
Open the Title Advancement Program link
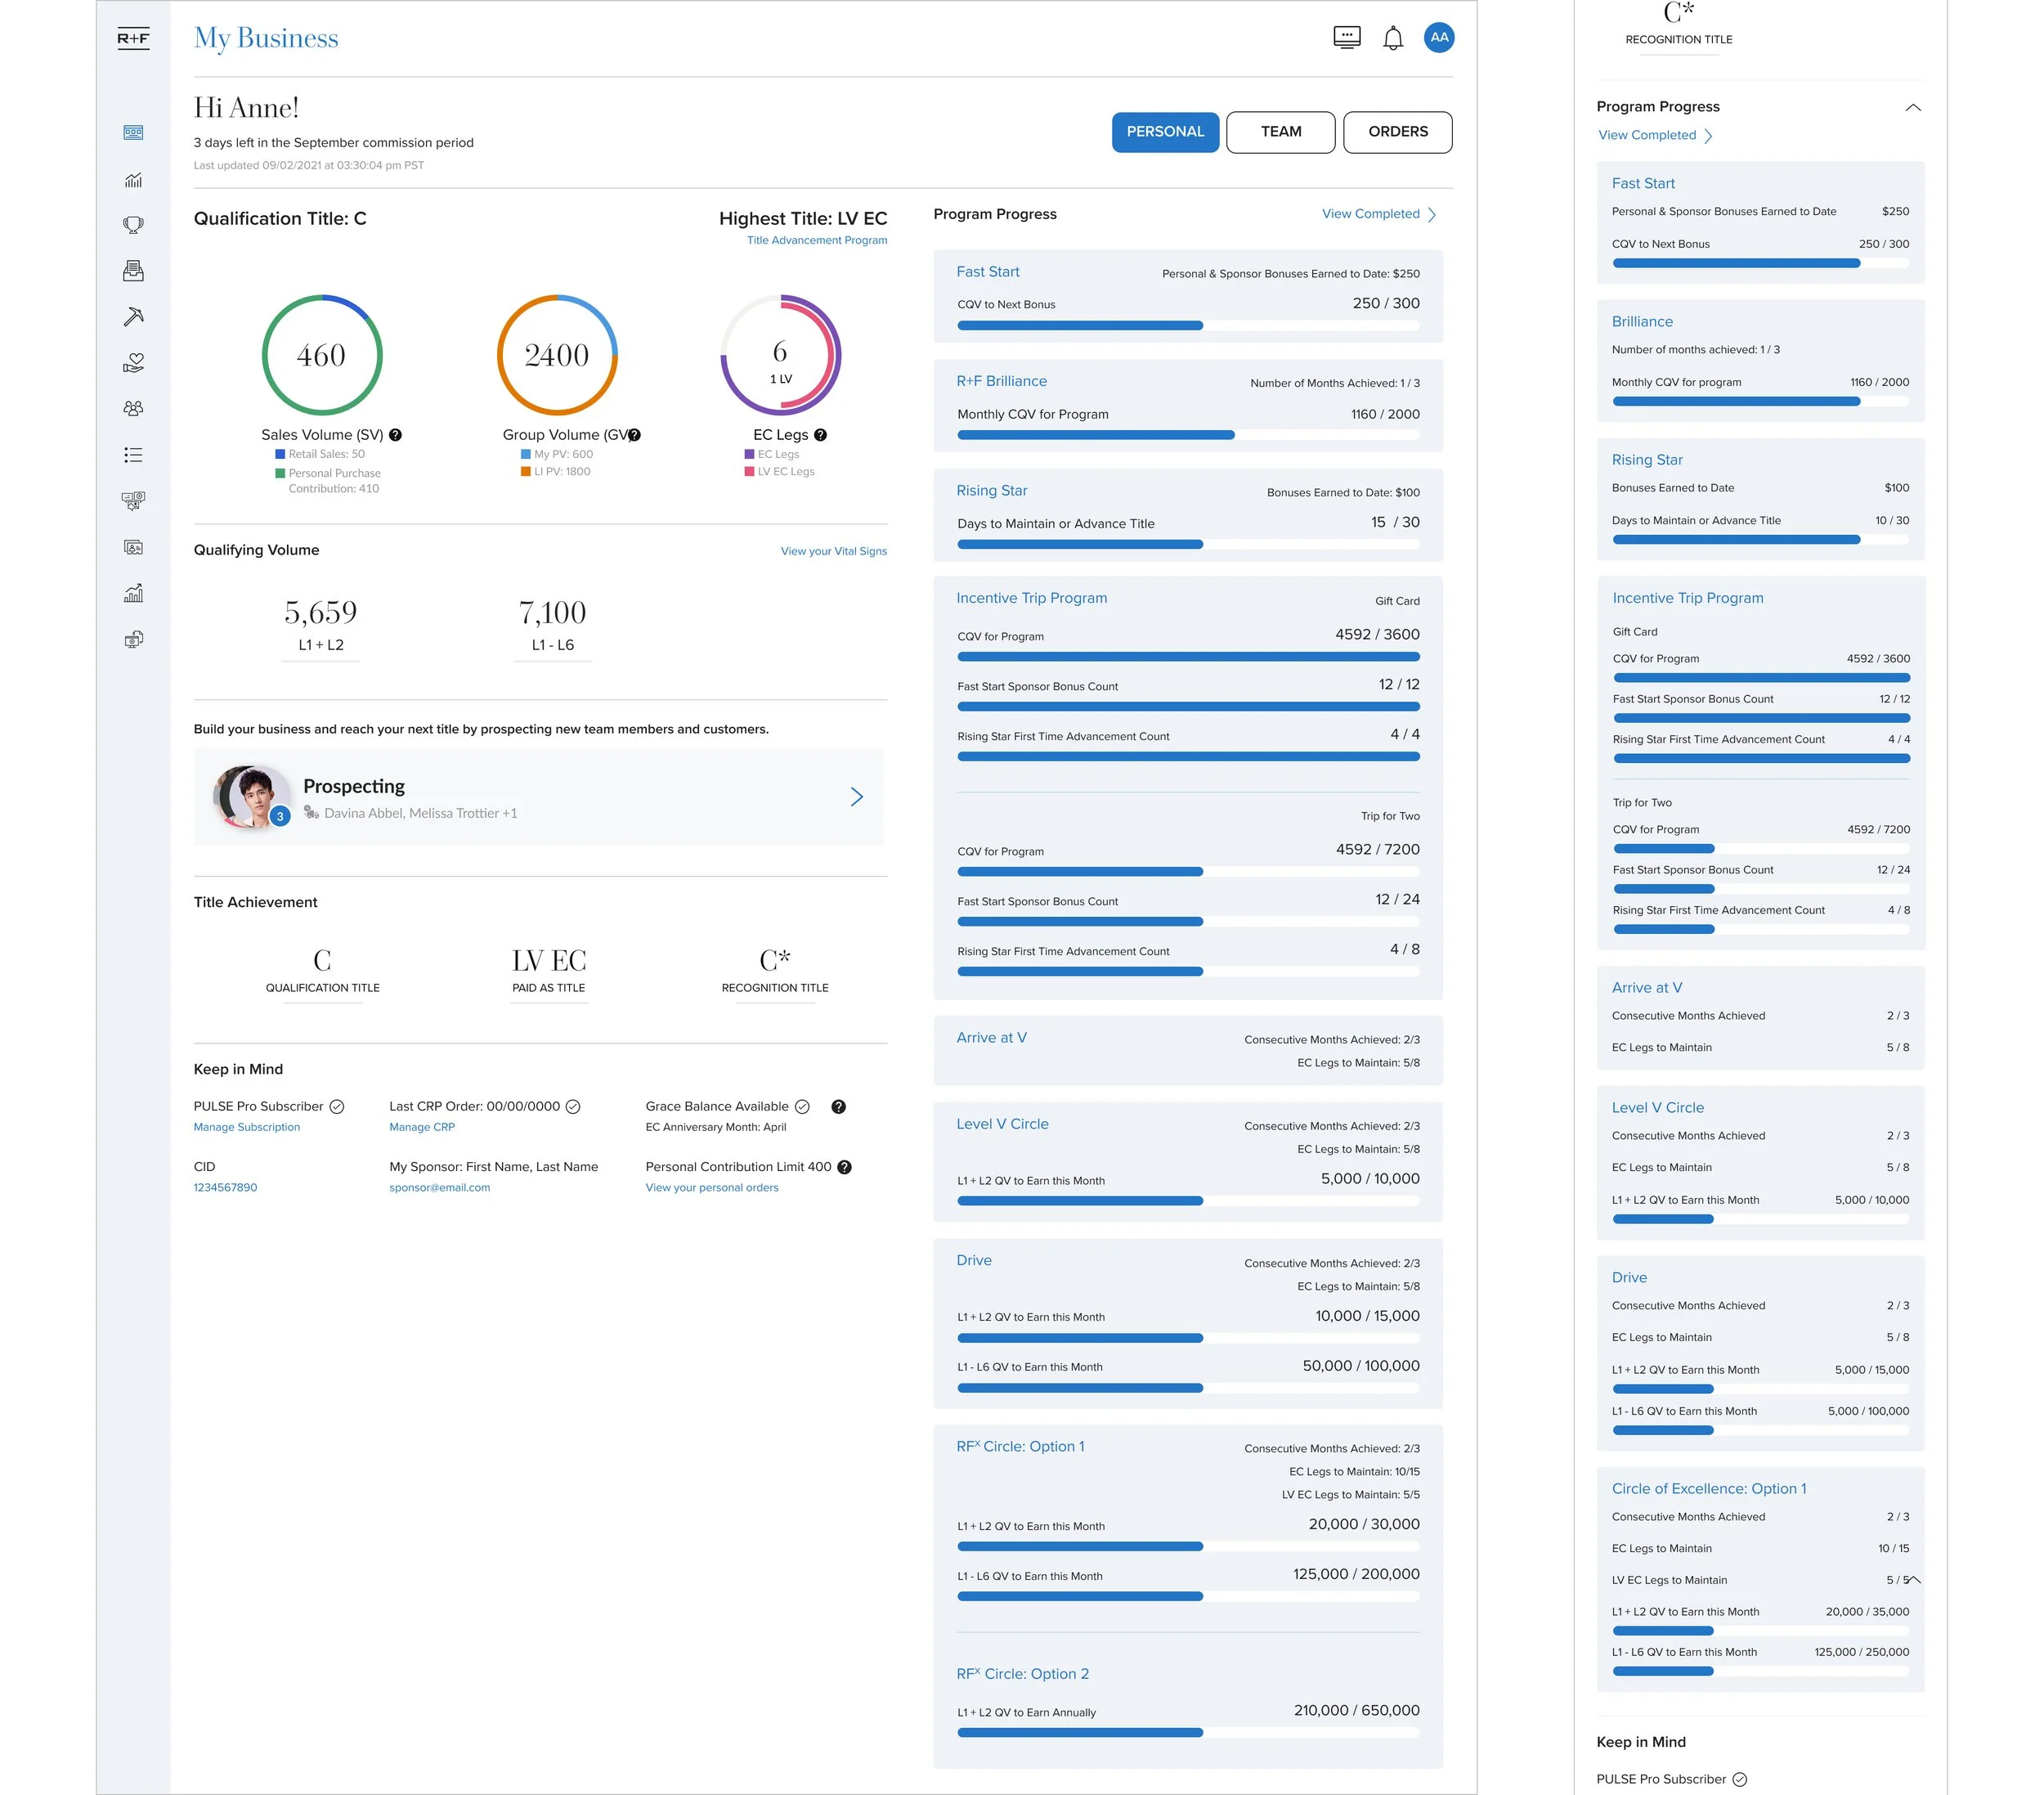point(816,241)
